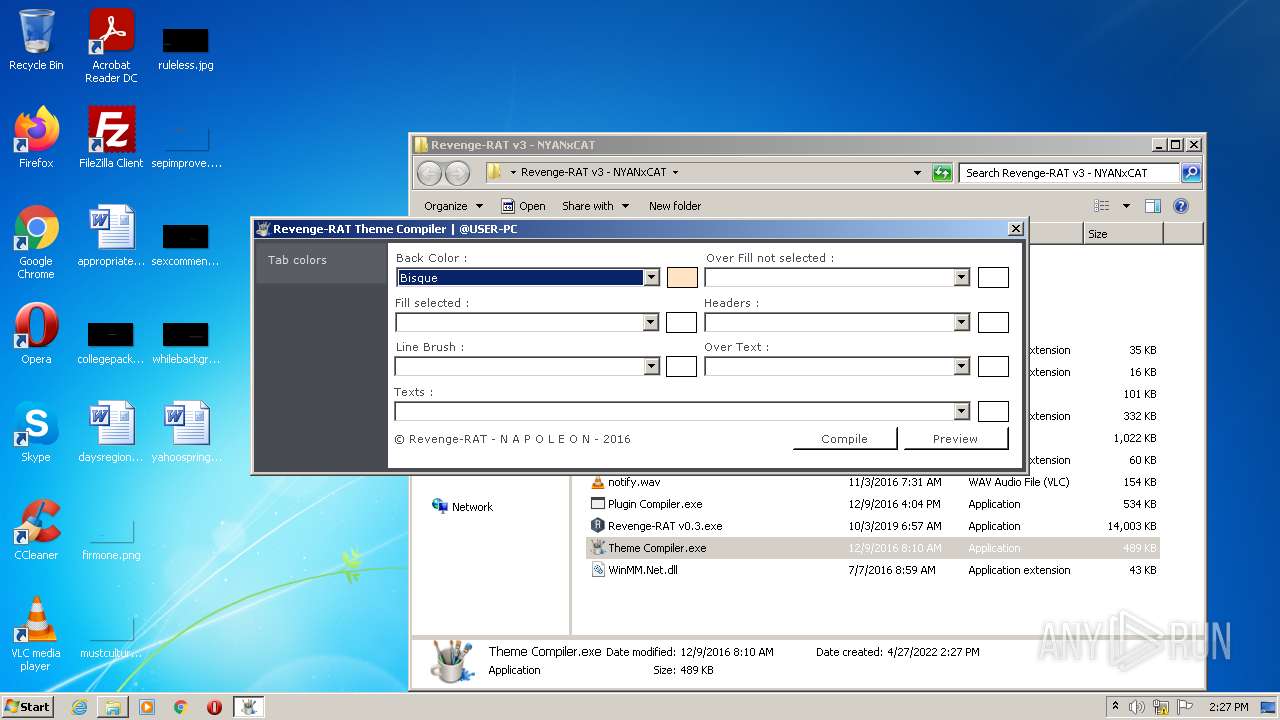The width and height of the screenshot is (1280, 720).
Task: Launch Acrobat Reader DC from desktop
Action: click(x=111, y=46)
